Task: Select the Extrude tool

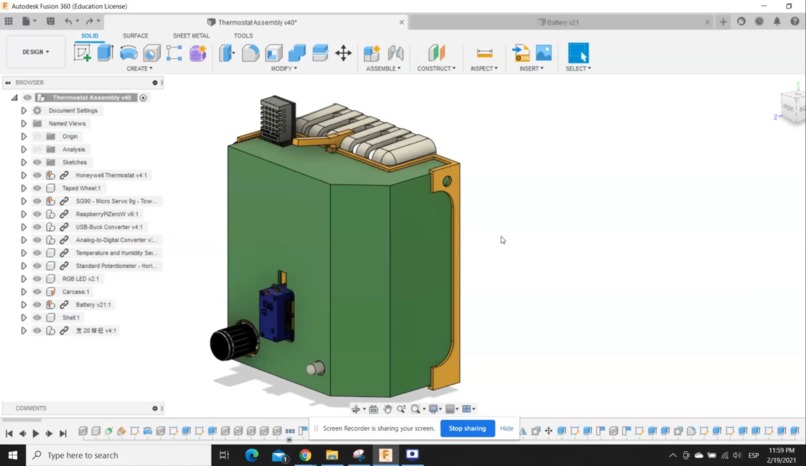Action: (105, 52)
